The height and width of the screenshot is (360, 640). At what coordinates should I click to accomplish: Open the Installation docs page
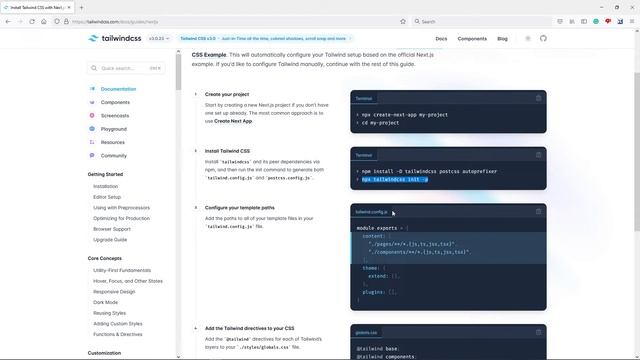(105, 186)
